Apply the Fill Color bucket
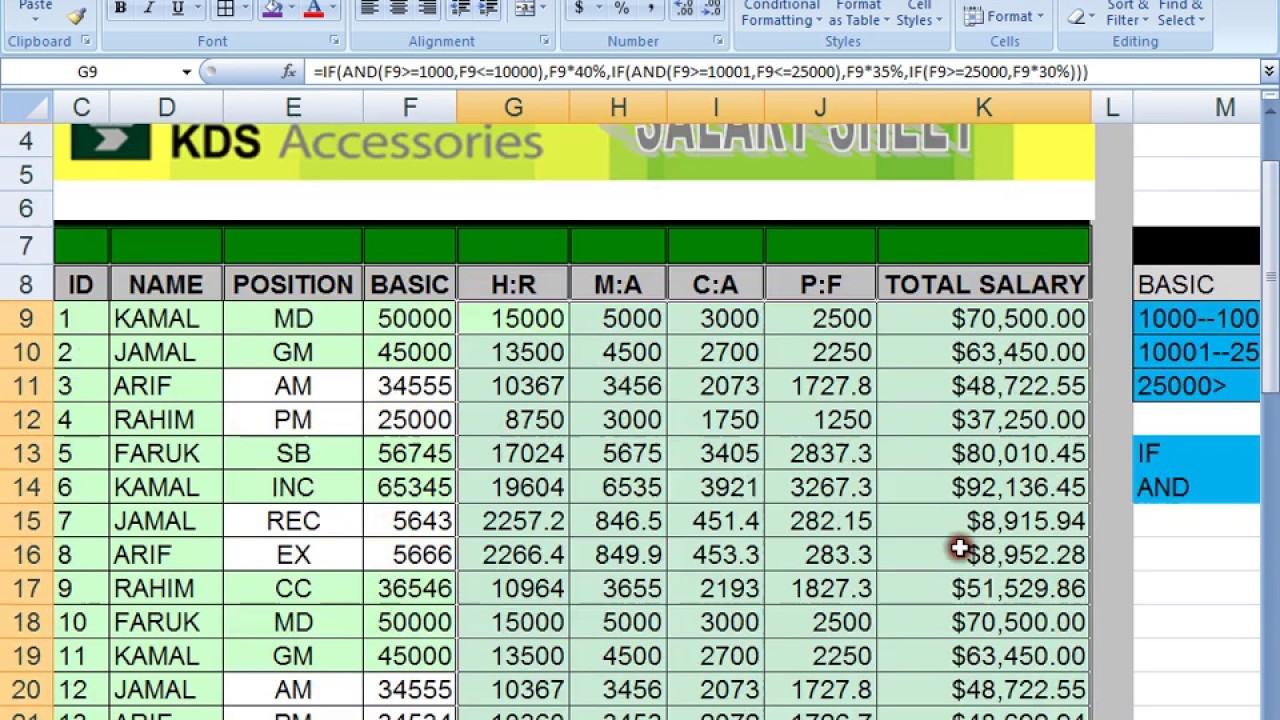Viewport: 1280px width, 720px height. click(x=272, y=9)
